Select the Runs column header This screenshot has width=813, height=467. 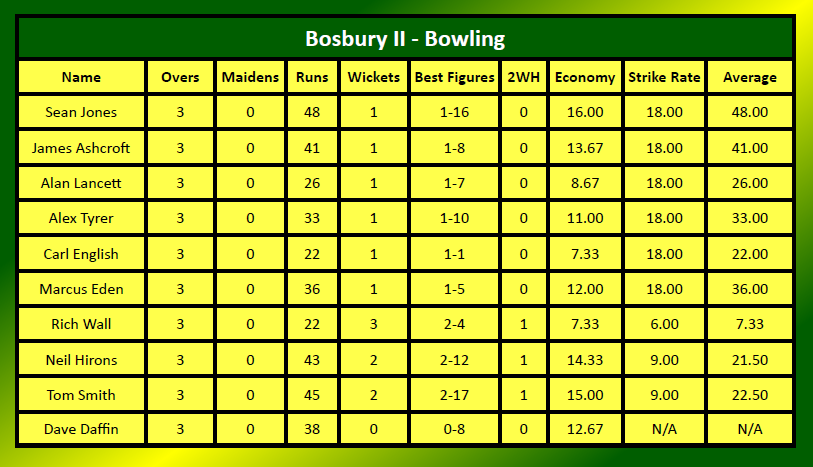click(x=312, y=77)
